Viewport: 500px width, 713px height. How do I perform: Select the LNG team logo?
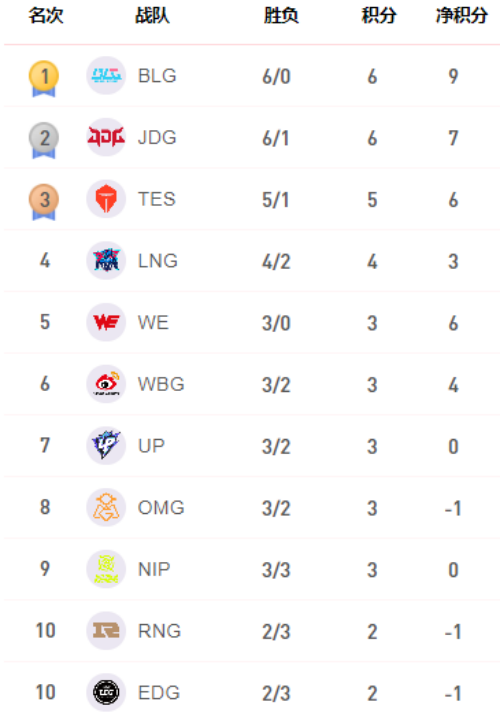click(106, 261)
